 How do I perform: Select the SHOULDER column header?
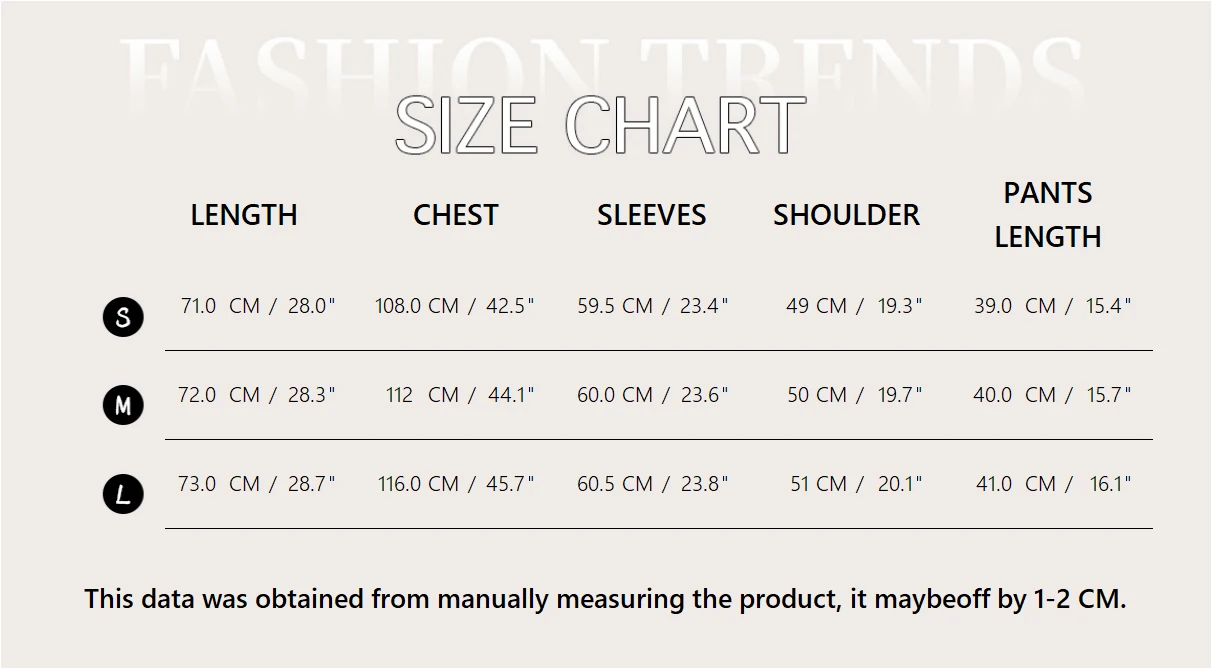pos(846,215)
